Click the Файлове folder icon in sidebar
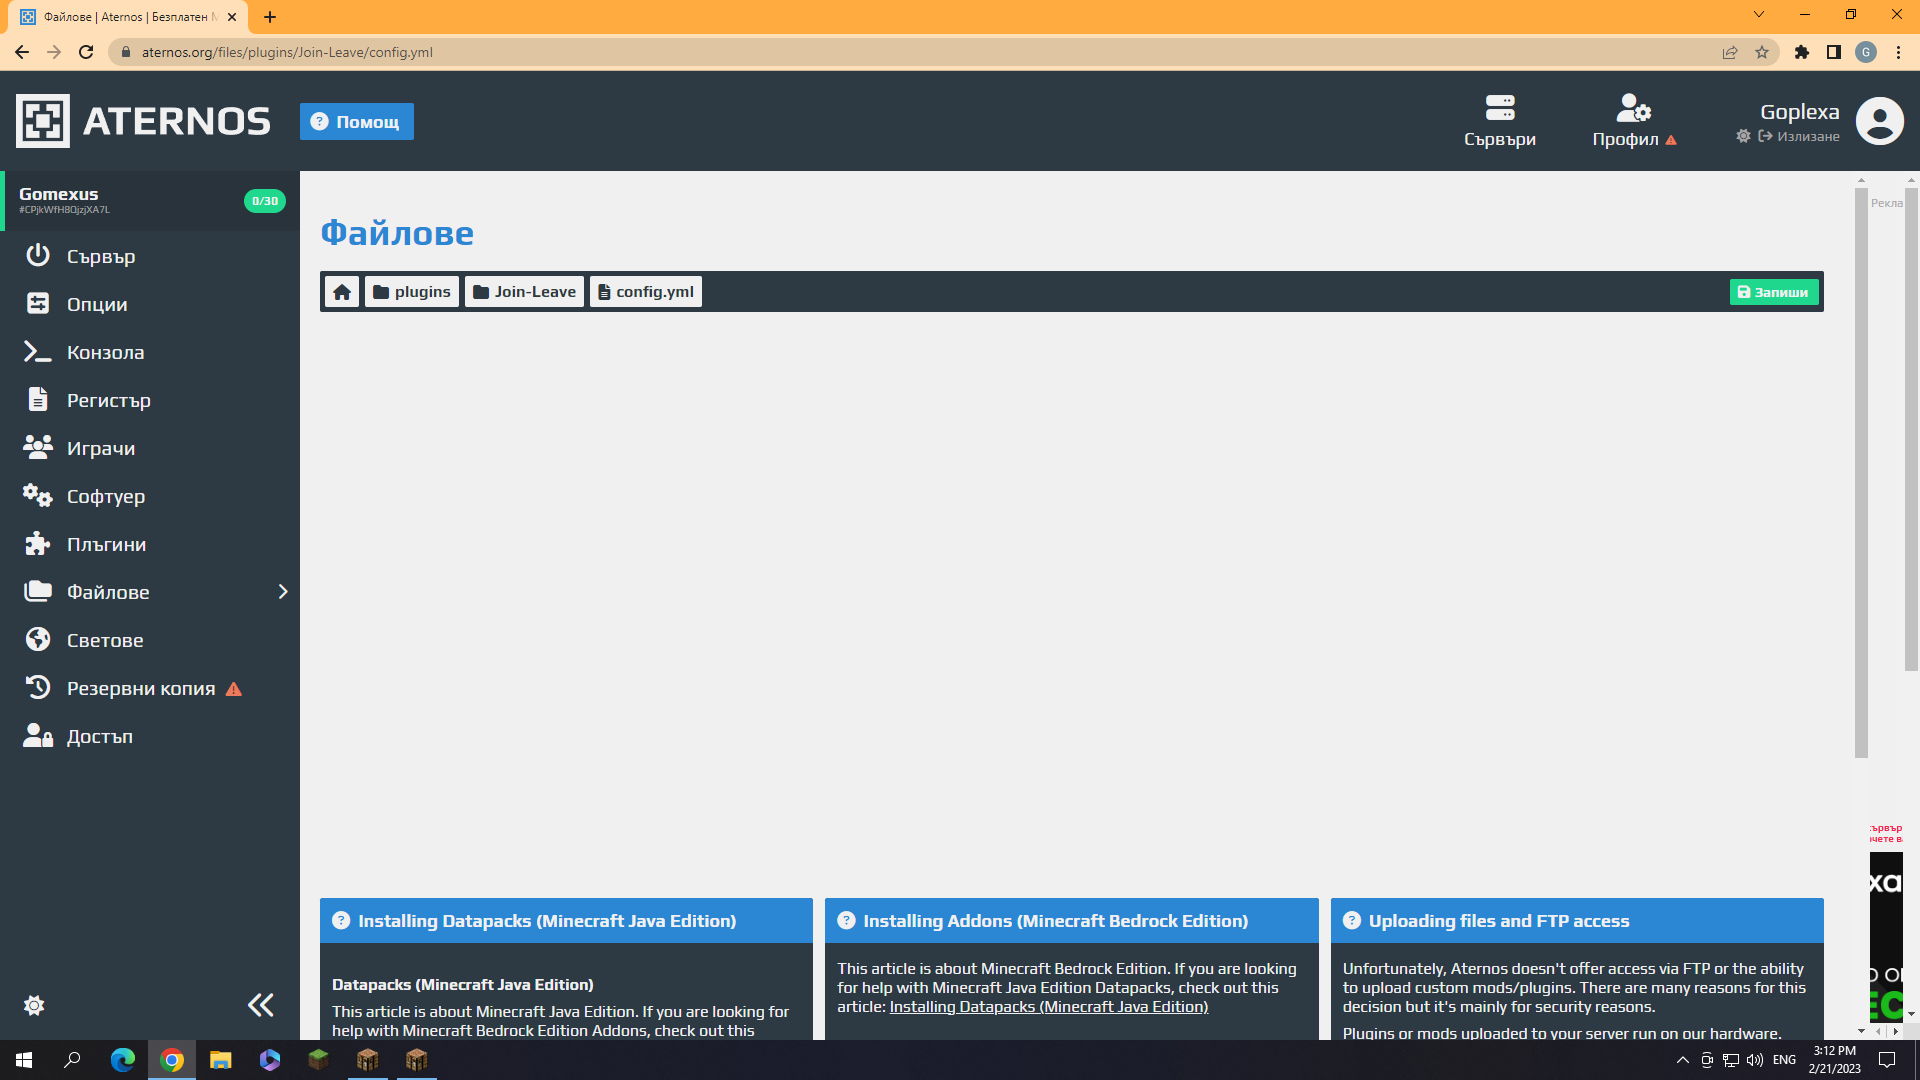The width and height of the screenshot is (1920, 1080). click(x=38, y=592)
